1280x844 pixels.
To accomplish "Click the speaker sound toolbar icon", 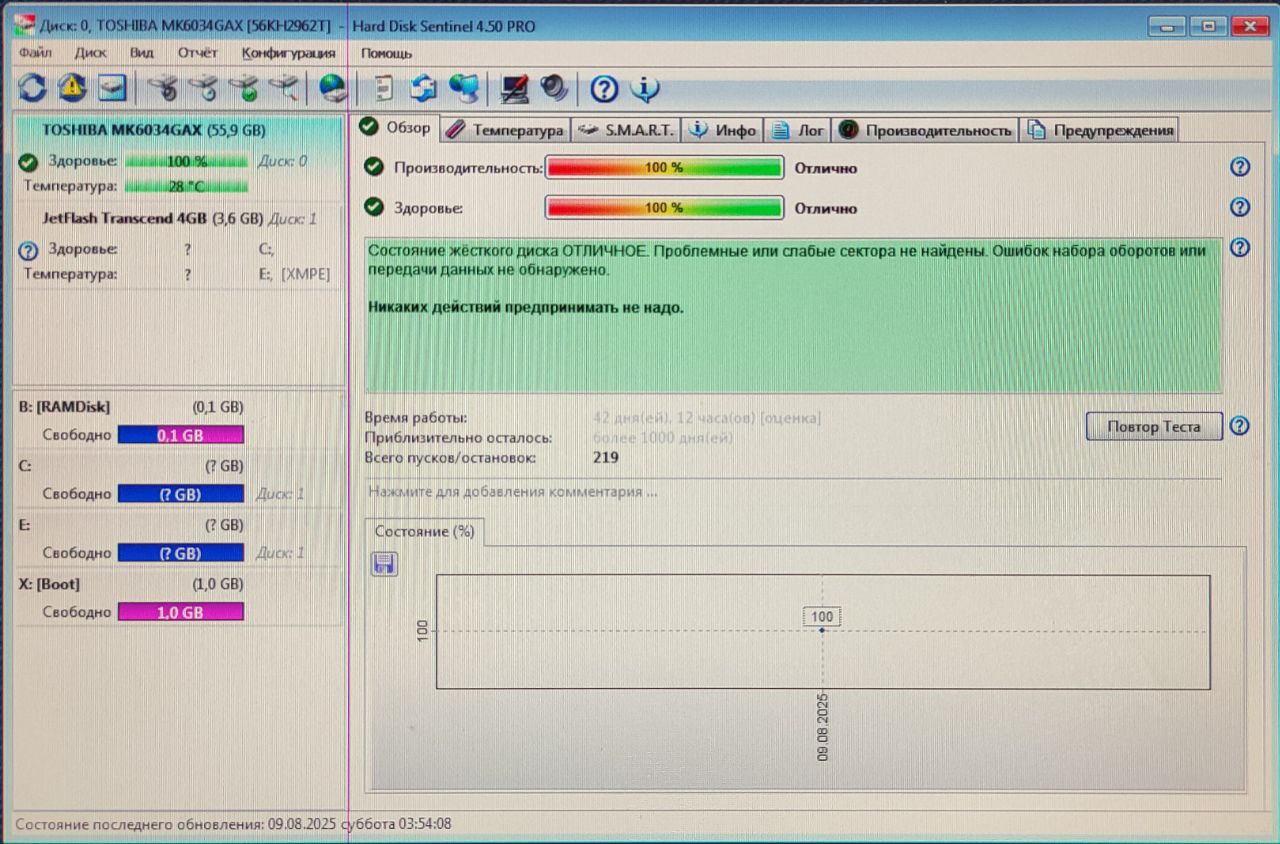I will click(x=554, y=89).
